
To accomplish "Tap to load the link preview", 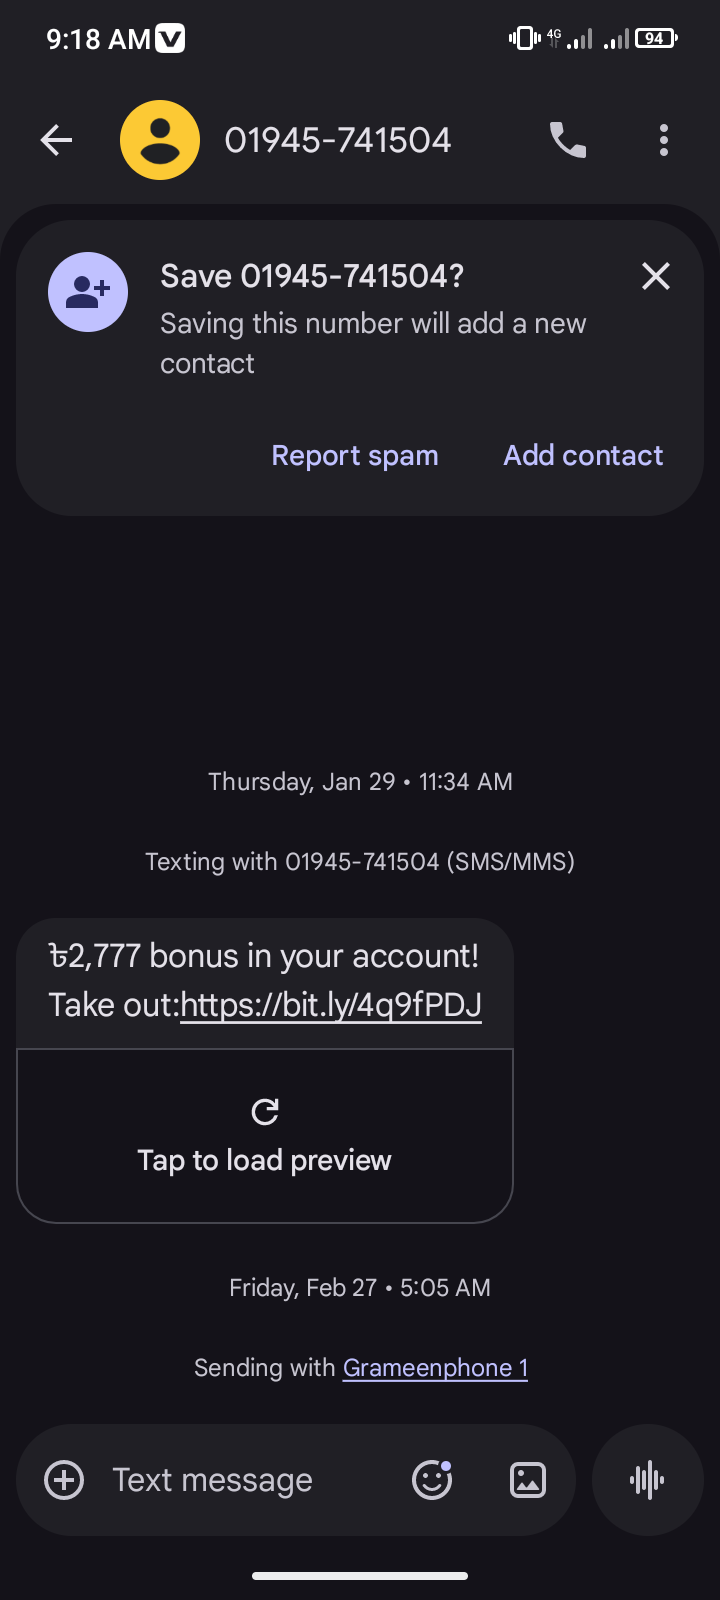I will pyautogui.click(x=265, y=1160).
